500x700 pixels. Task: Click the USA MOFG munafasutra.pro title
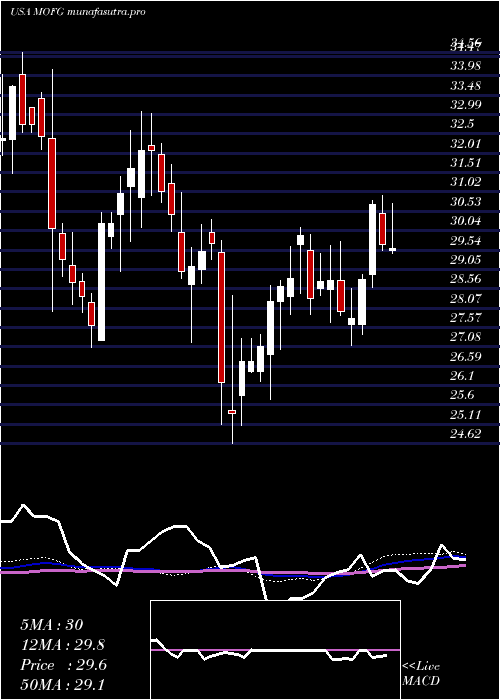click(77, 12)
